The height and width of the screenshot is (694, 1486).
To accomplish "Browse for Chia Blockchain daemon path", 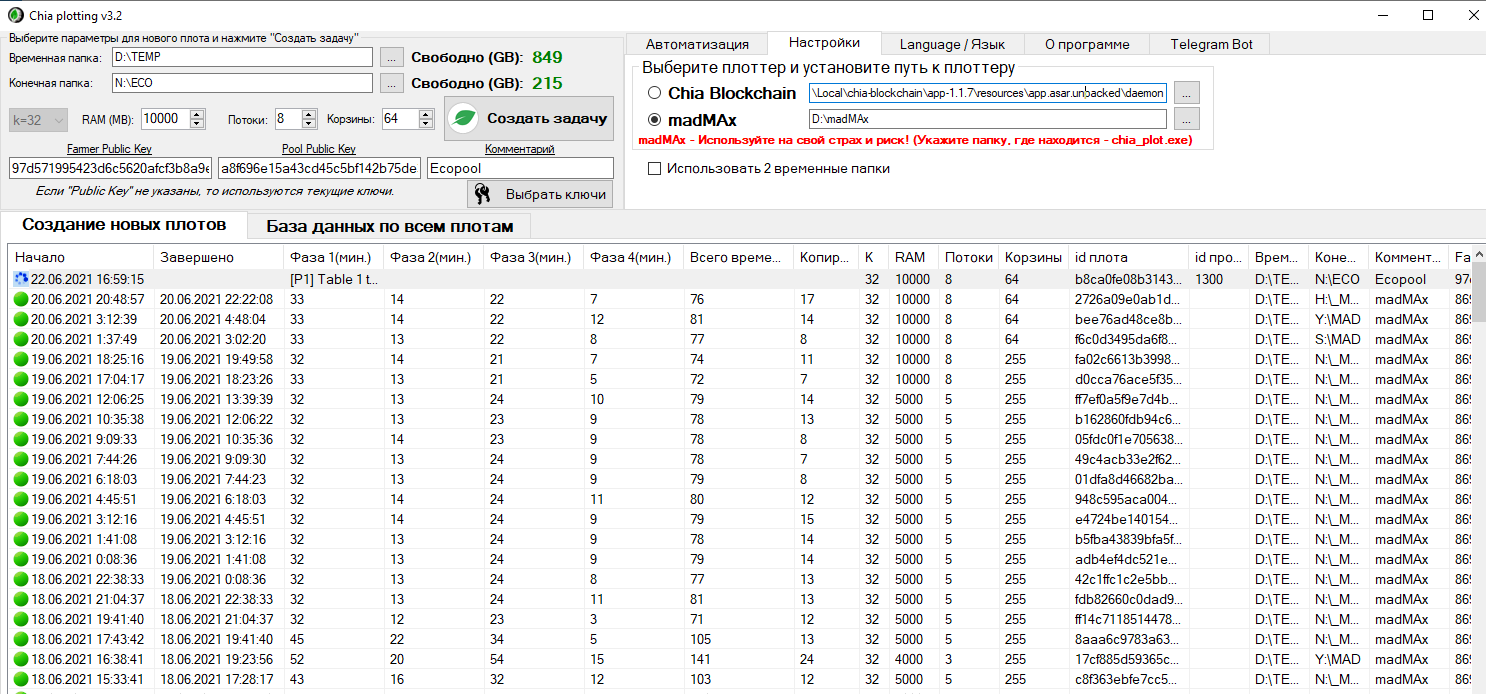I will 1185,93.
